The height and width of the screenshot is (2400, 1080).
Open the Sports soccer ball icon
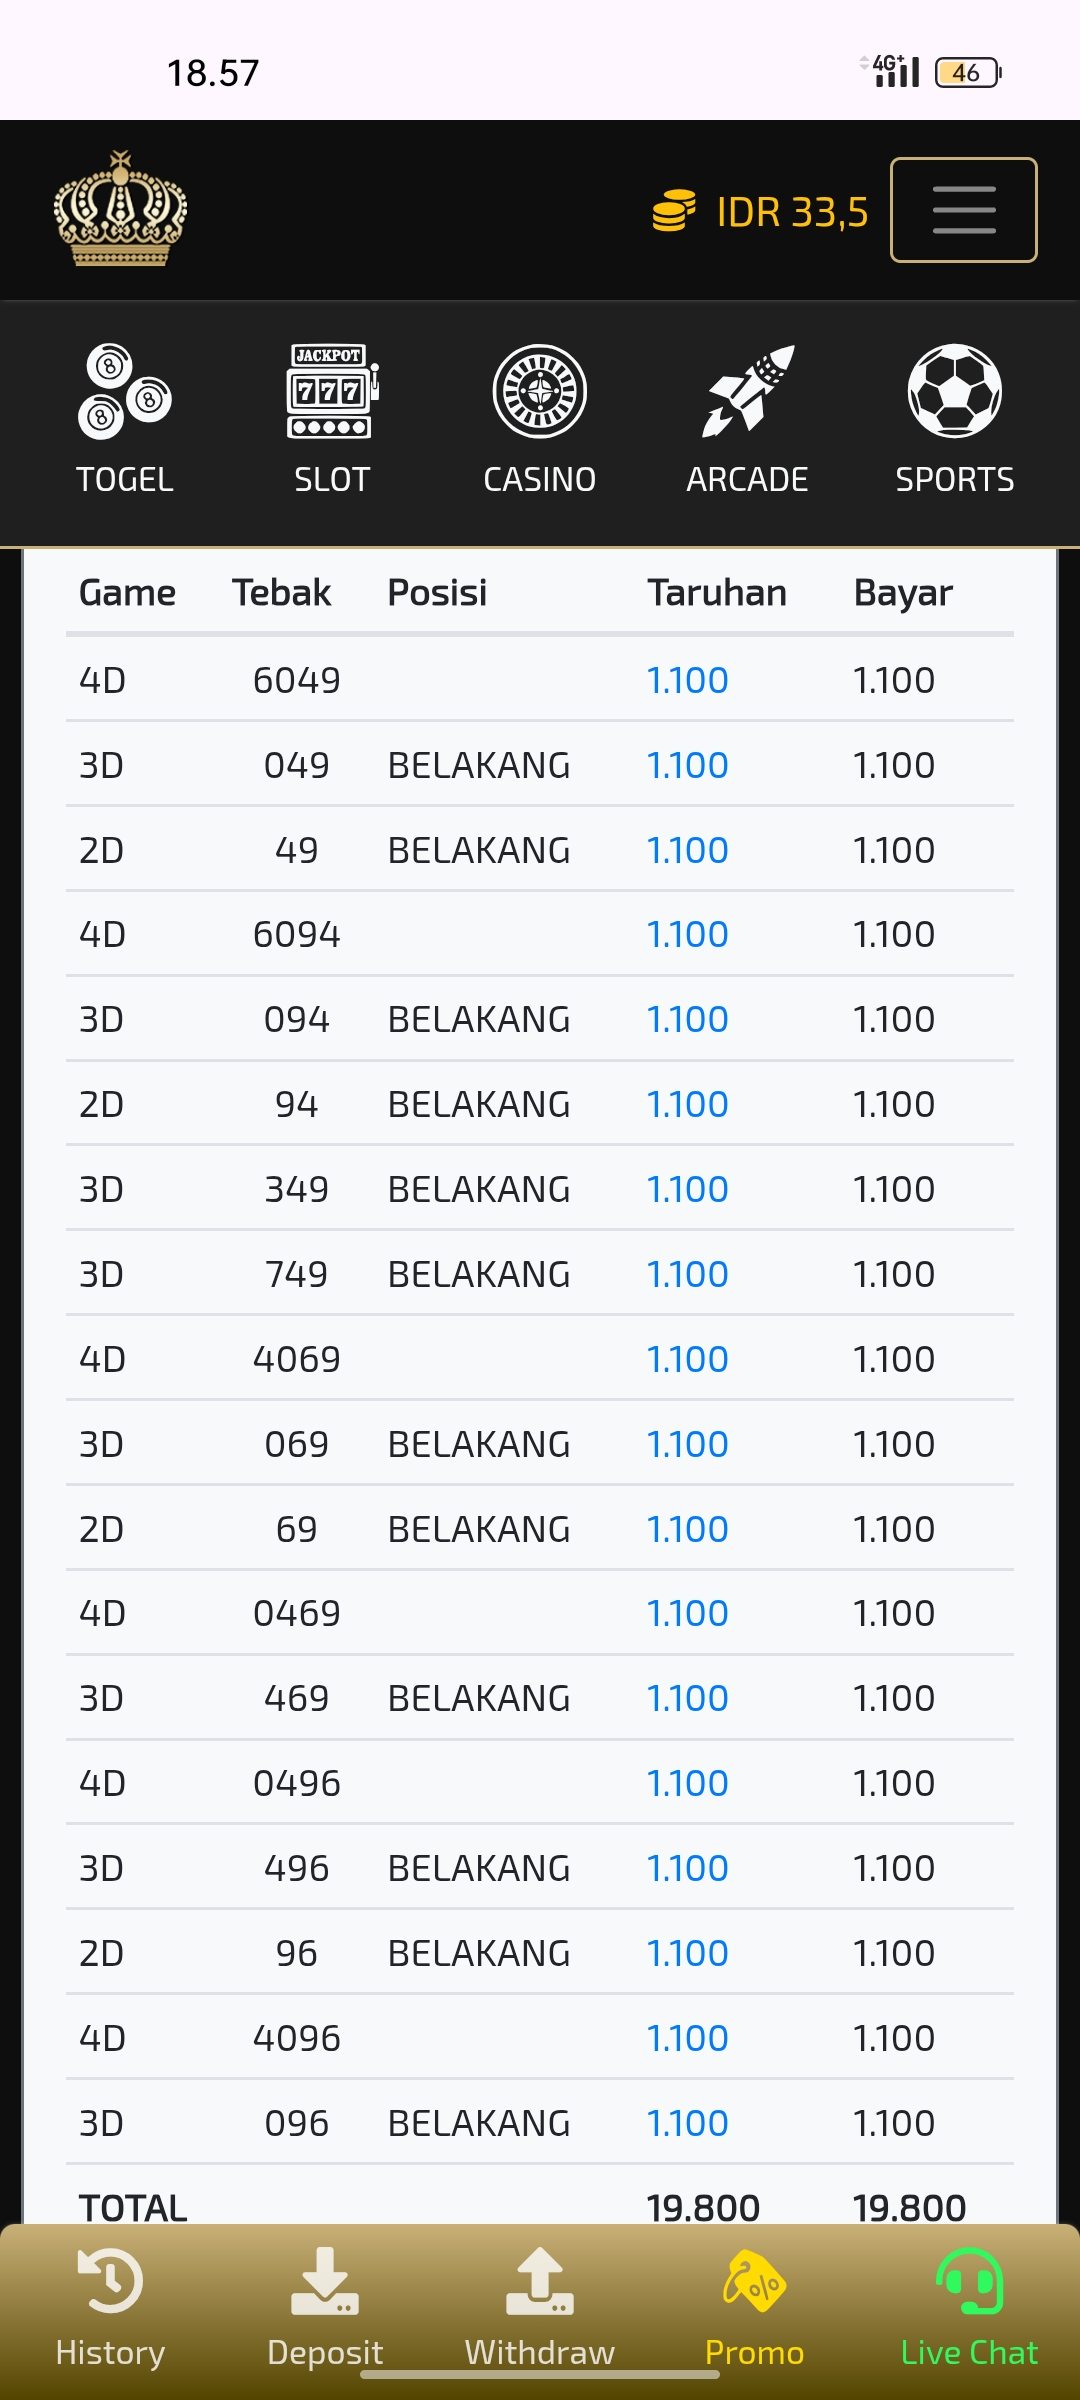955,392
